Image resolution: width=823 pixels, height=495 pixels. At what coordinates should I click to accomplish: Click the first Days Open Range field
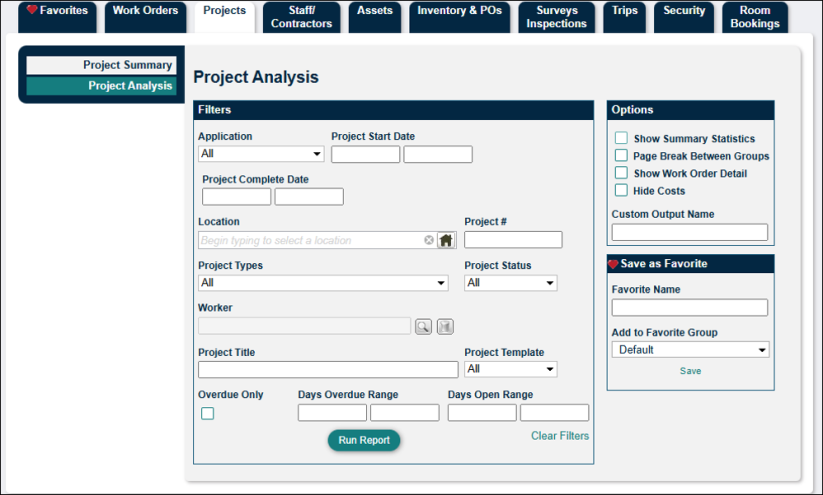tap(482, 413)
